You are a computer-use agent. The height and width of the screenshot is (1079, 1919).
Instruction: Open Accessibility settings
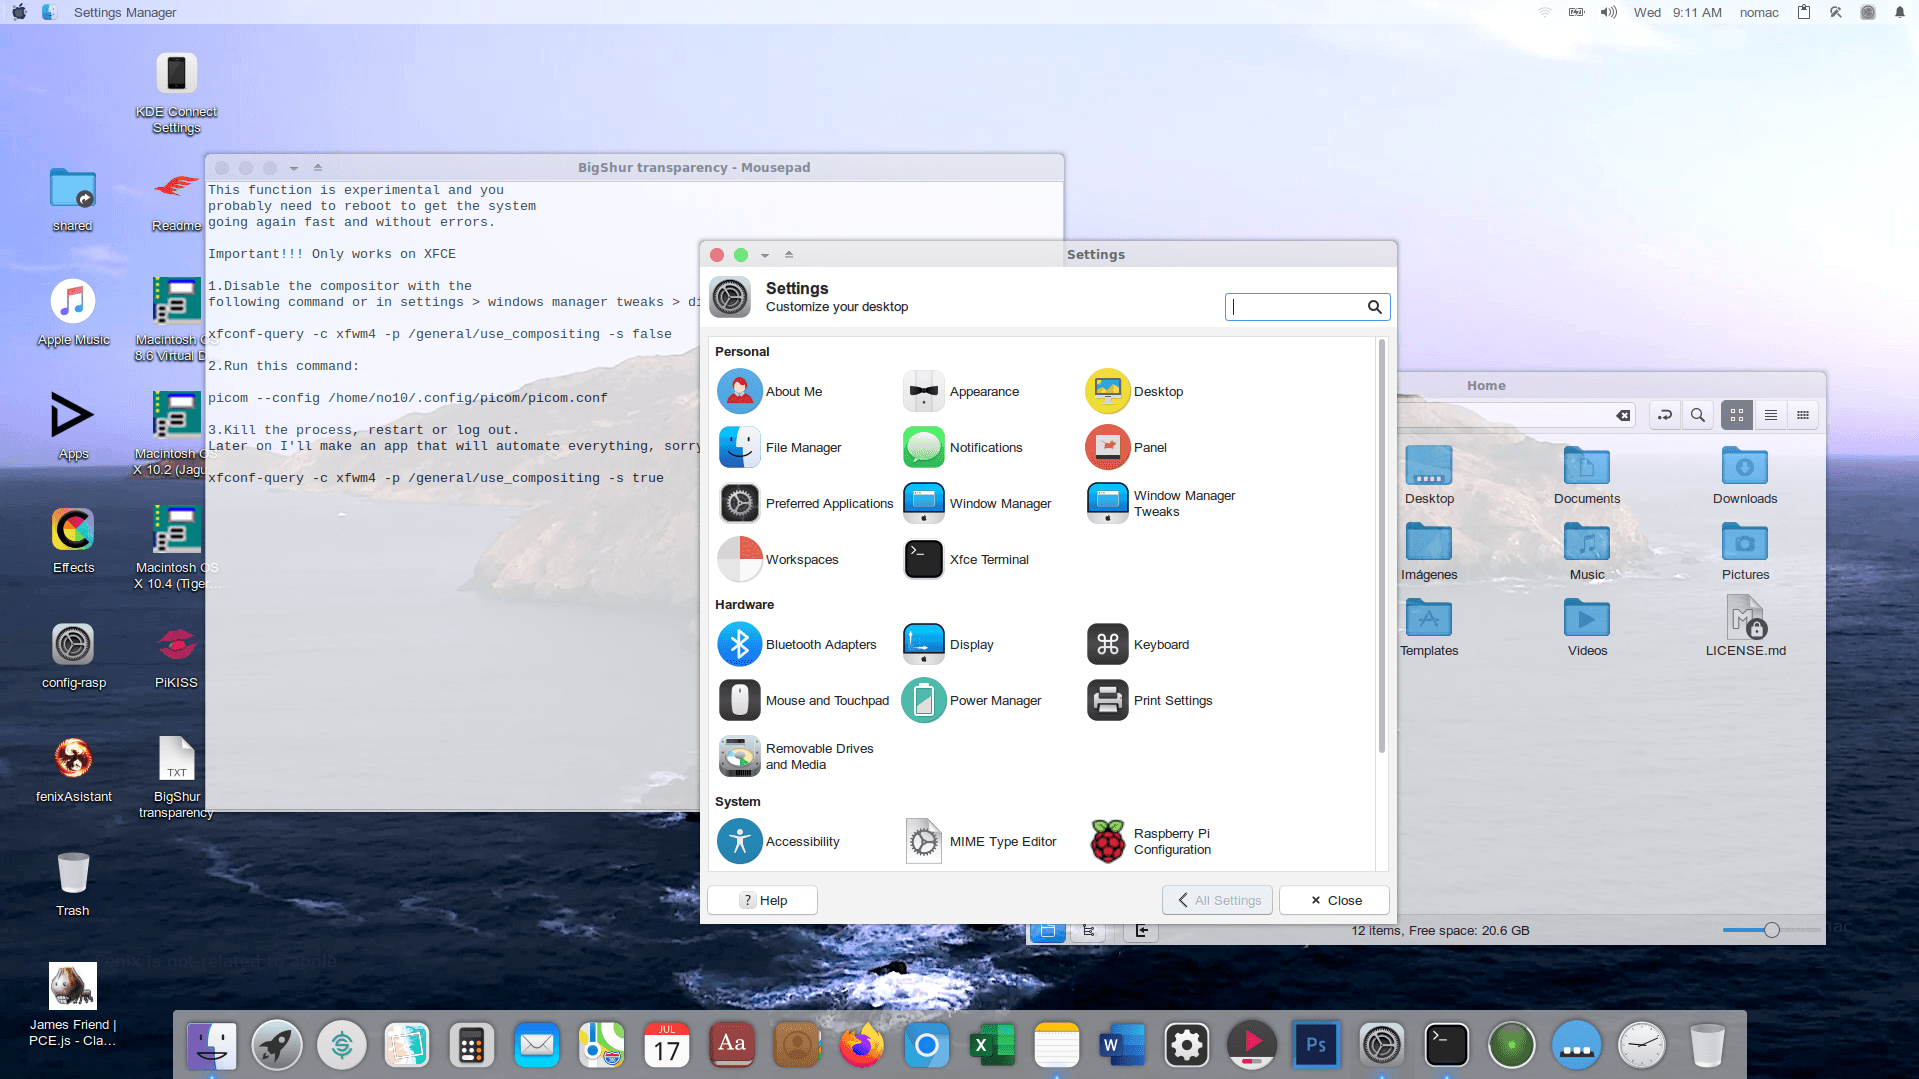coord(779,842)
